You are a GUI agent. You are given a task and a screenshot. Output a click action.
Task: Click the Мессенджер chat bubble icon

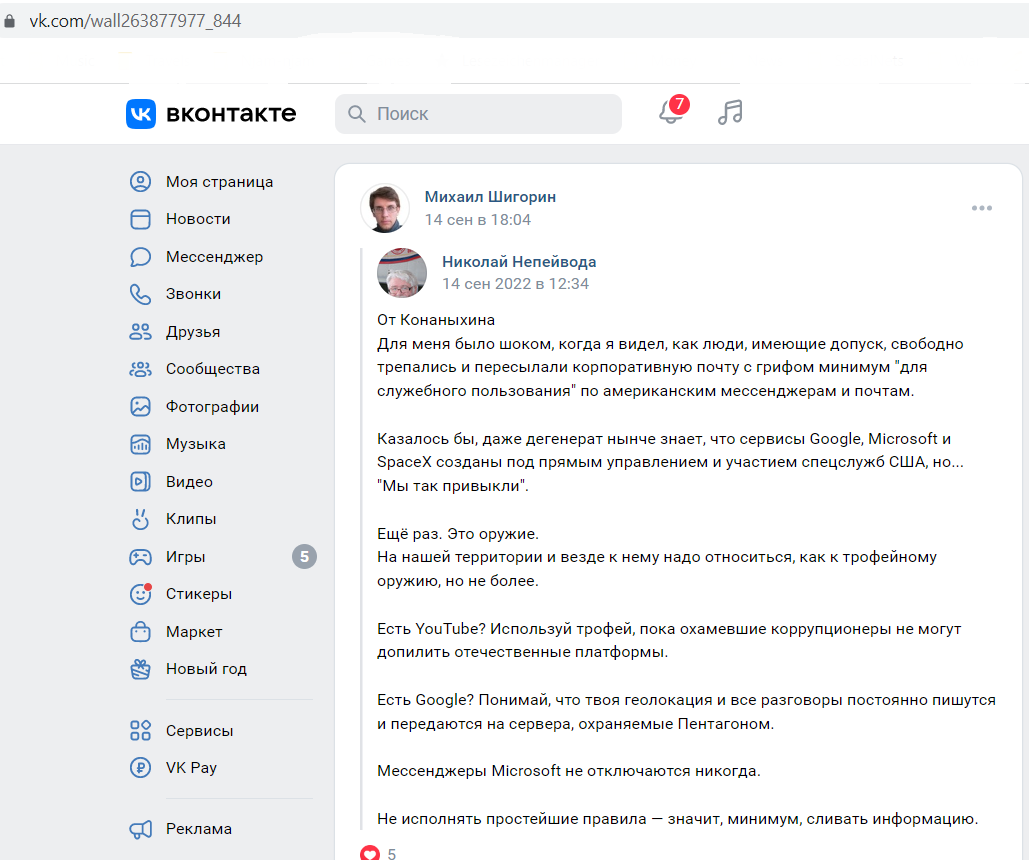(x=140, y=257)
